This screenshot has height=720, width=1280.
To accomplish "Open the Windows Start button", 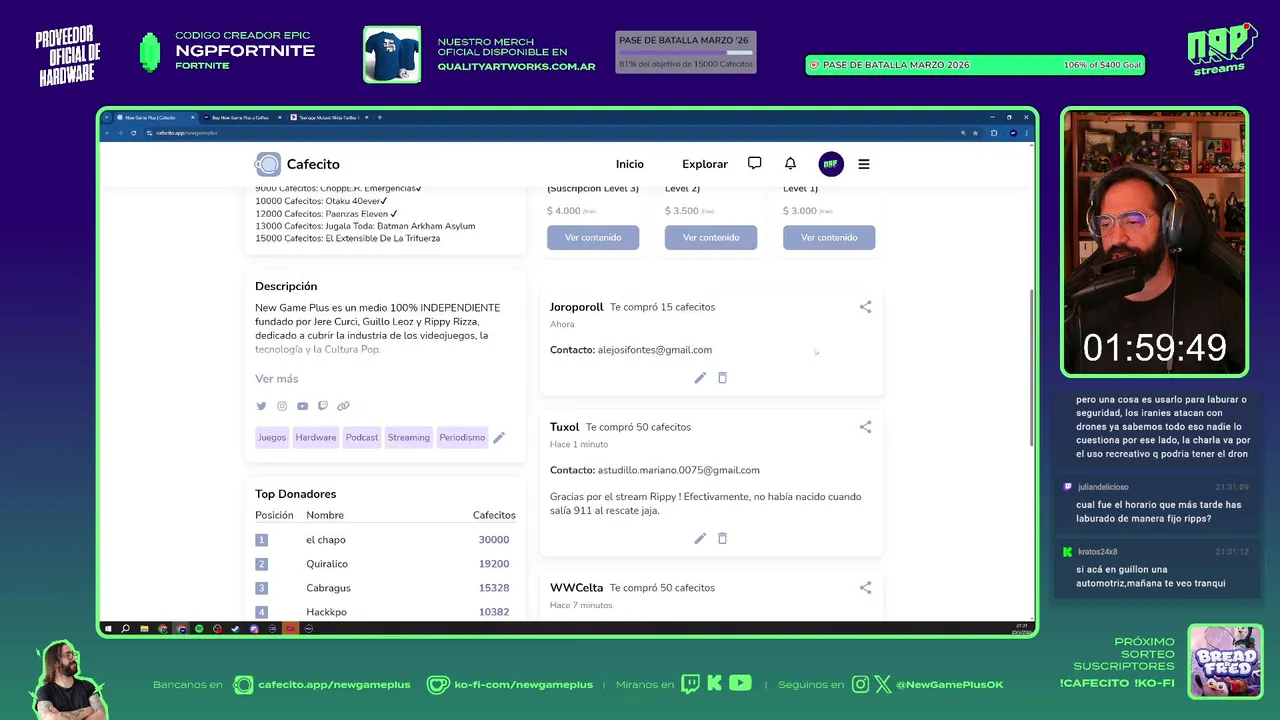I will [x=108, y=628].
